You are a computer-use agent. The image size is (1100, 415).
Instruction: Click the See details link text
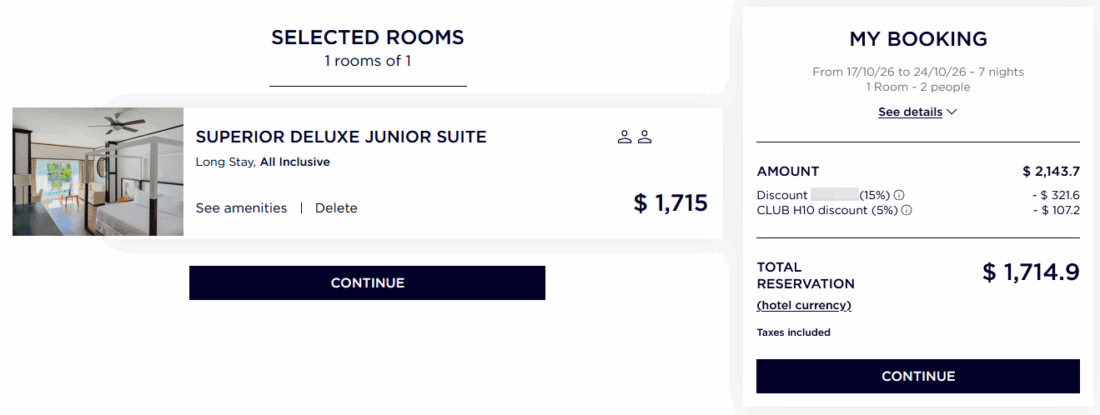(910, 112)
